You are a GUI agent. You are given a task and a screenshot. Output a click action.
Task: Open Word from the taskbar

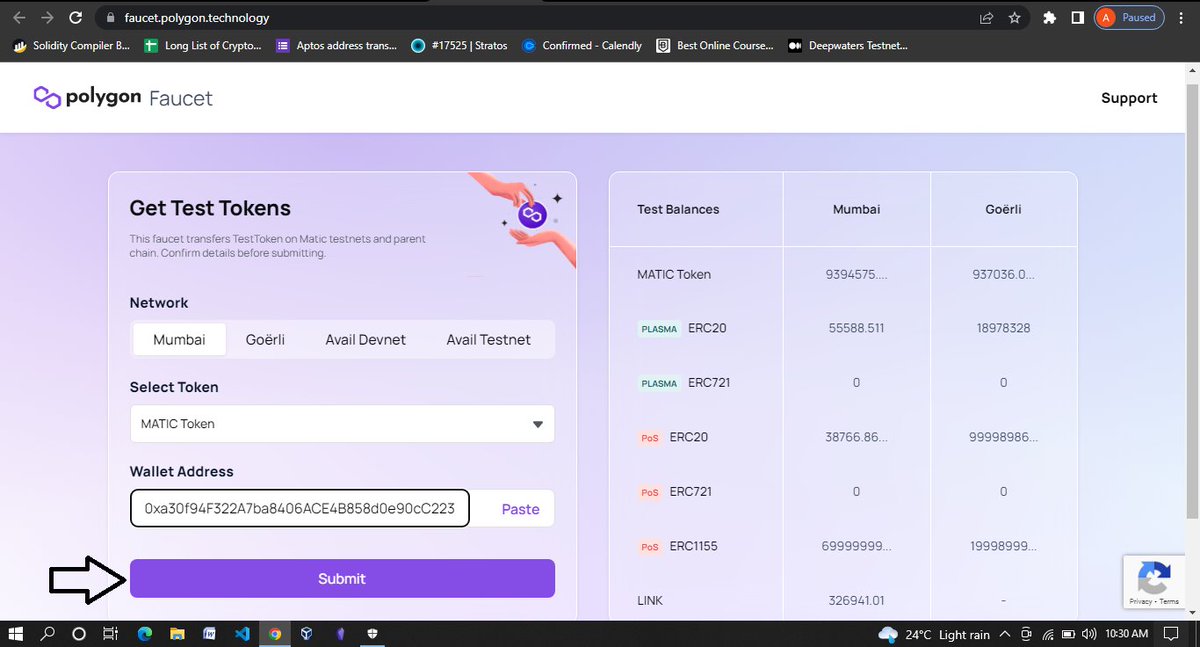(210, 634)
